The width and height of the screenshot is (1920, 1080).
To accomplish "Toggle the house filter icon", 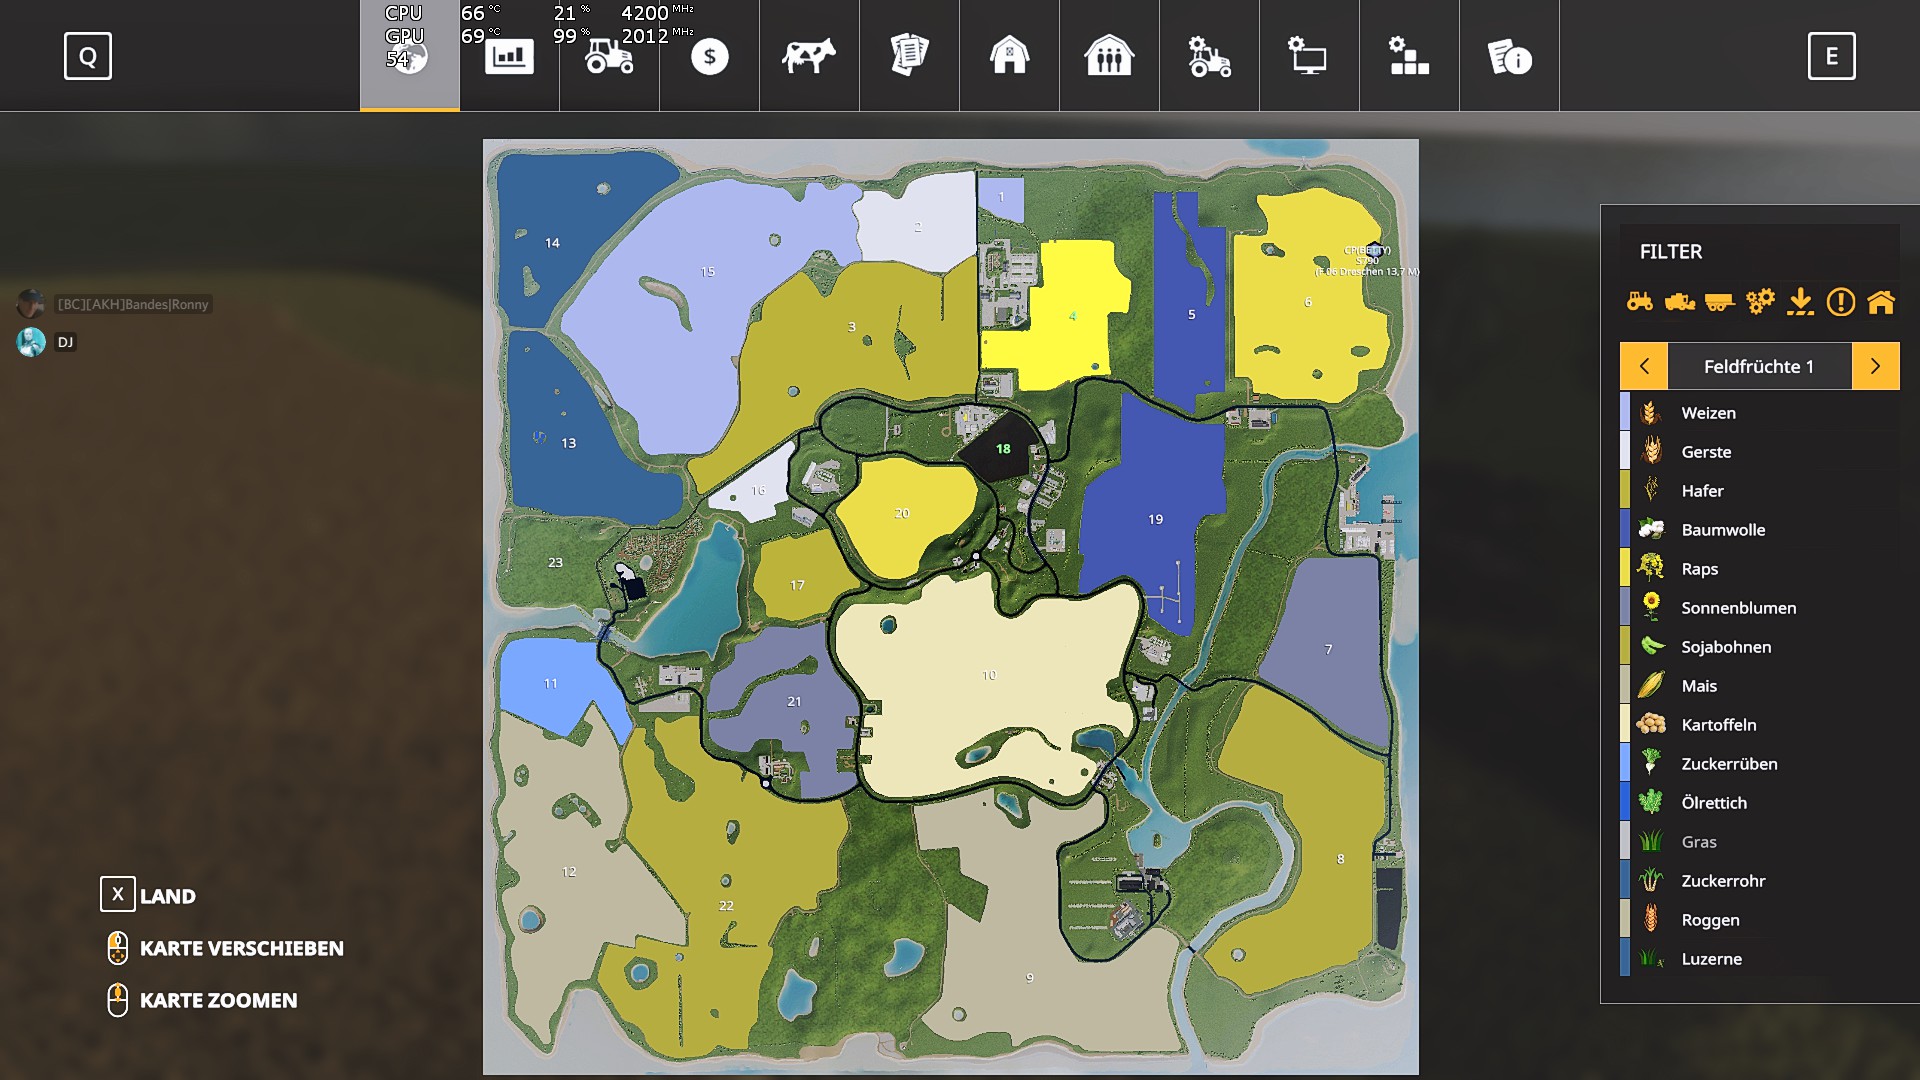I will tap(1881, 301).
